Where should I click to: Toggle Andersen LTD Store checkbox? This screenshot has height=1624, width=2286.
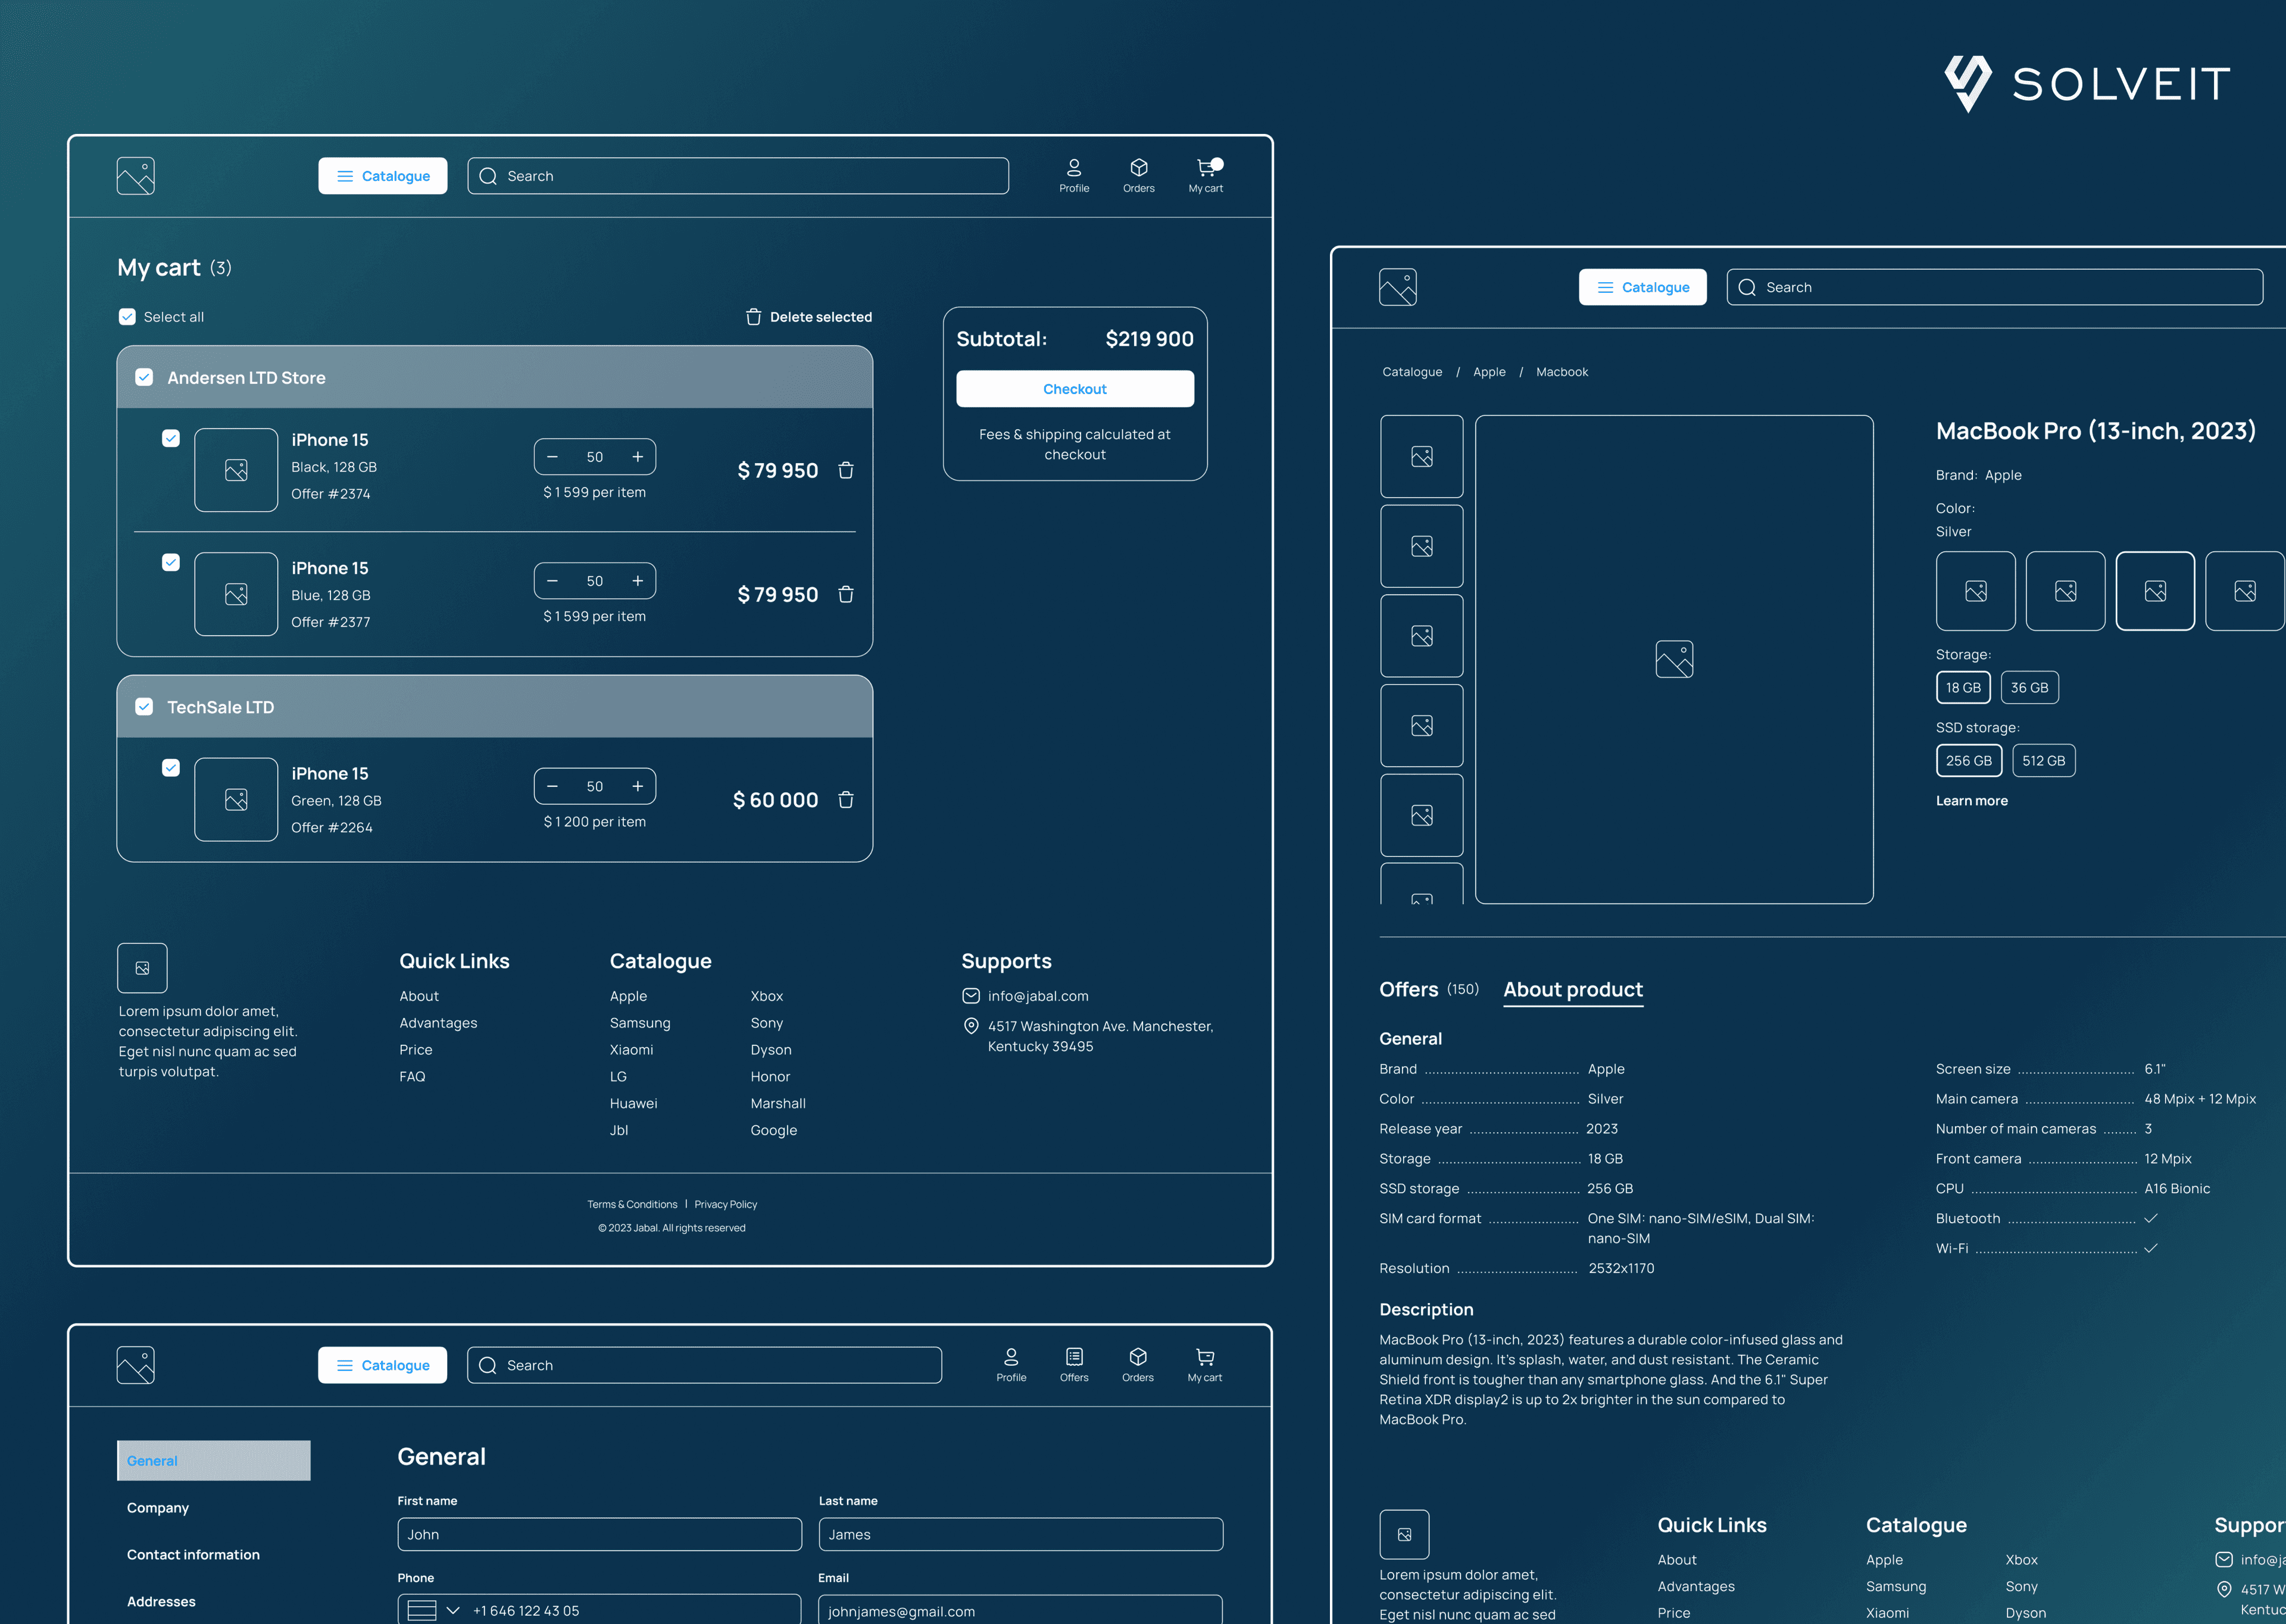coord(144,377)
